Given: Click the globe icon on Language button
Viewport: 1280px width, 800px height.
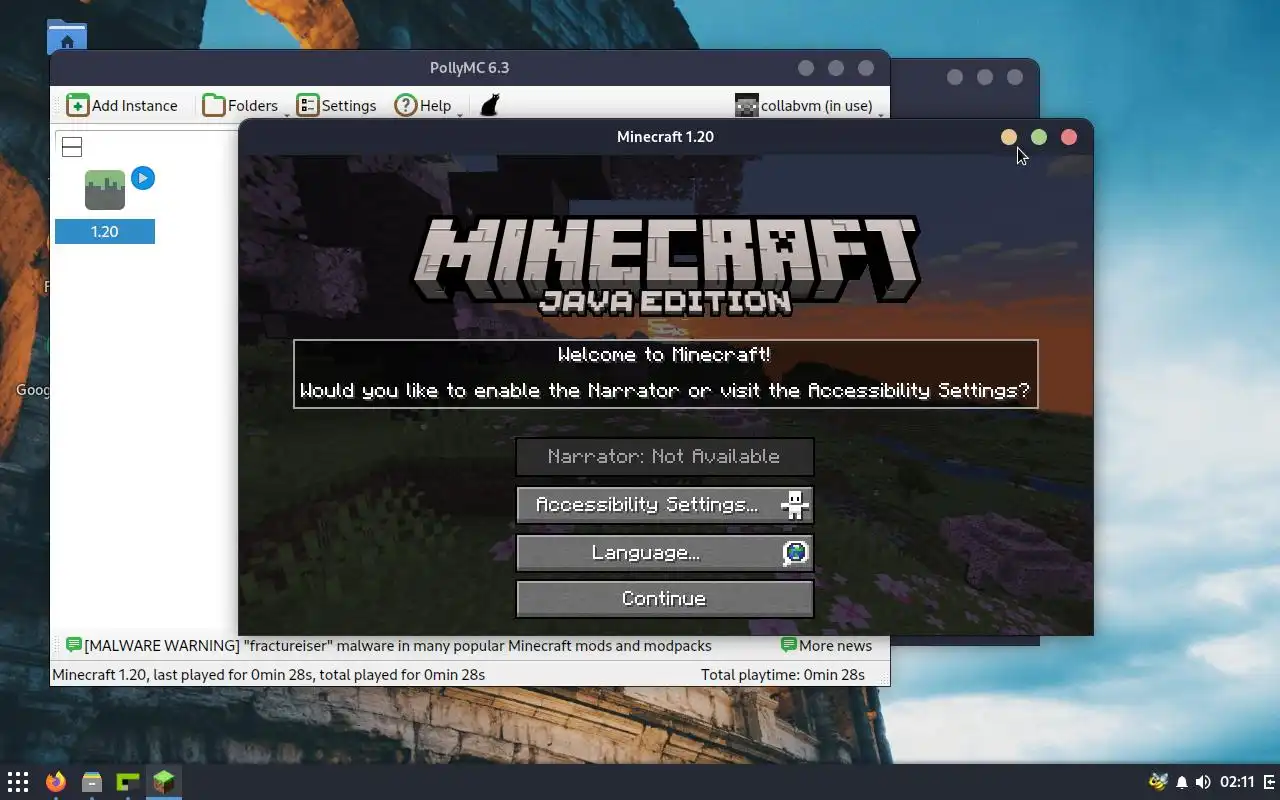Looking at the screenshot, I should (x=795, y=552).
